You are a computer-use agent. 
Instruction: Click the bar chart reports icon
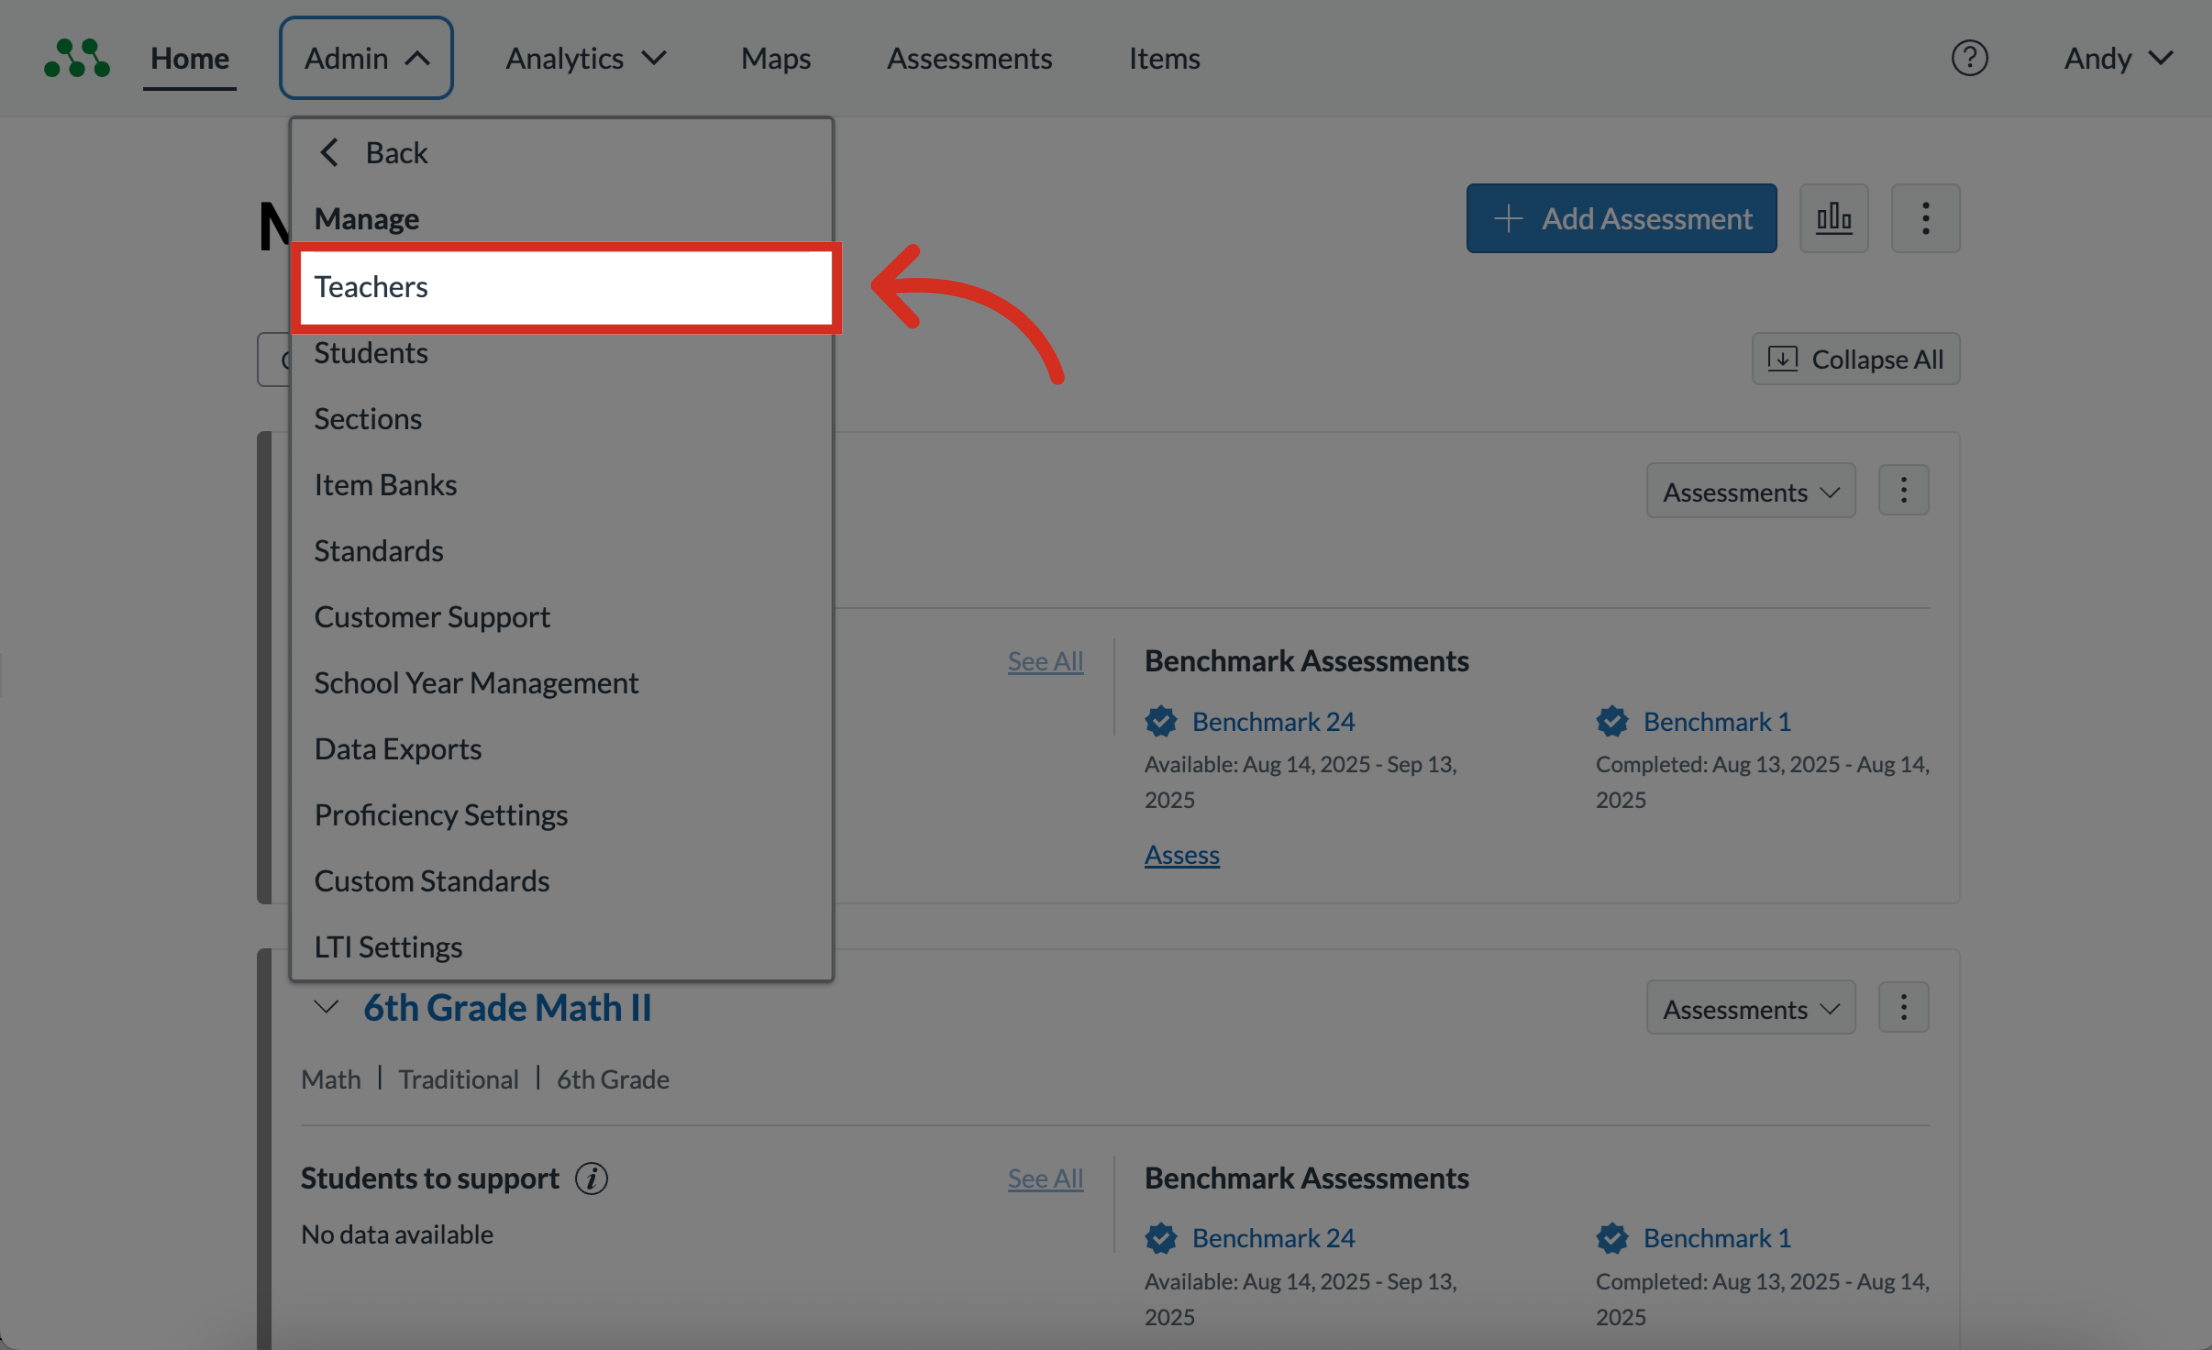click(1834, 218)
